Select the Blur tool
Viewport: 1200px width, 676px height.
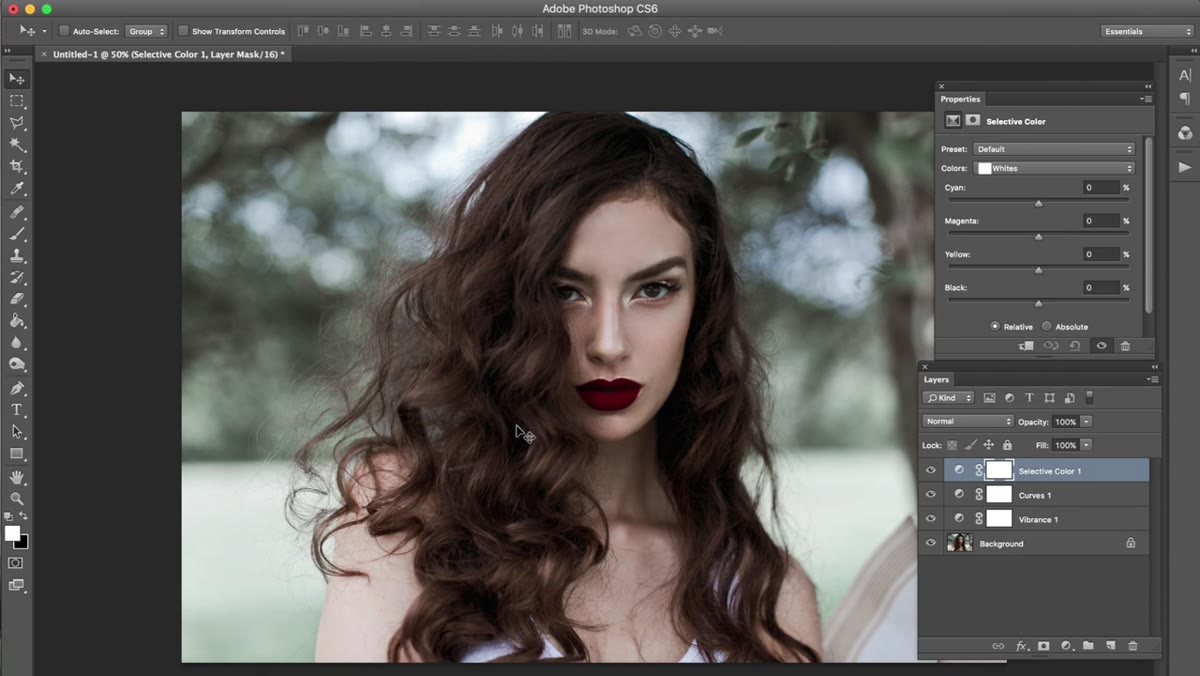(x=17, y=343)
